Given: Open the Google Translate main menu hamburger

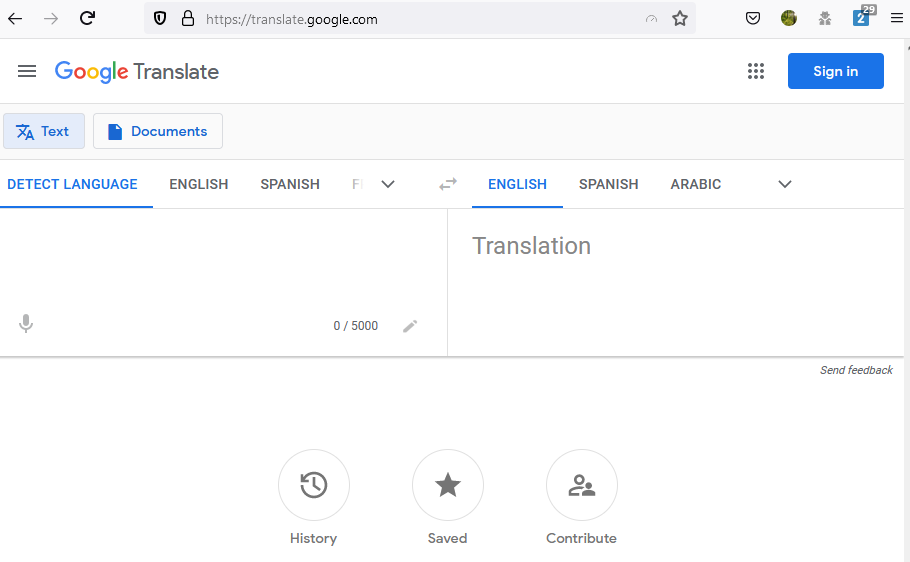Looking at the screenshot, I should (27, 71).
